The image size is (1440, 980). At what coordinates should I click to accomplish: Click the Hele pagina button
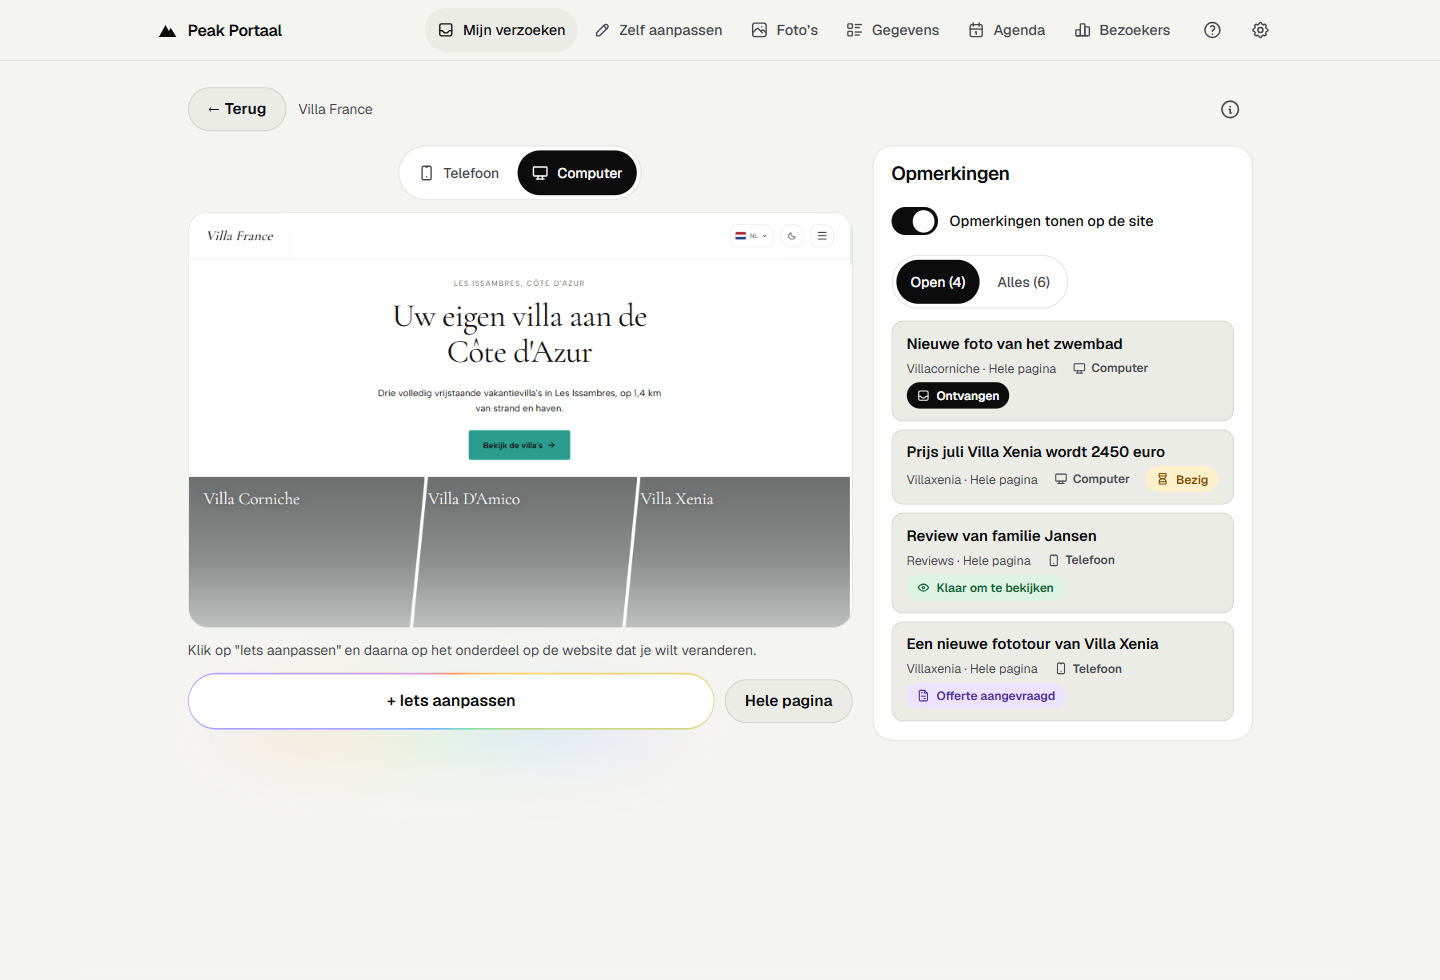click(788, 701)
